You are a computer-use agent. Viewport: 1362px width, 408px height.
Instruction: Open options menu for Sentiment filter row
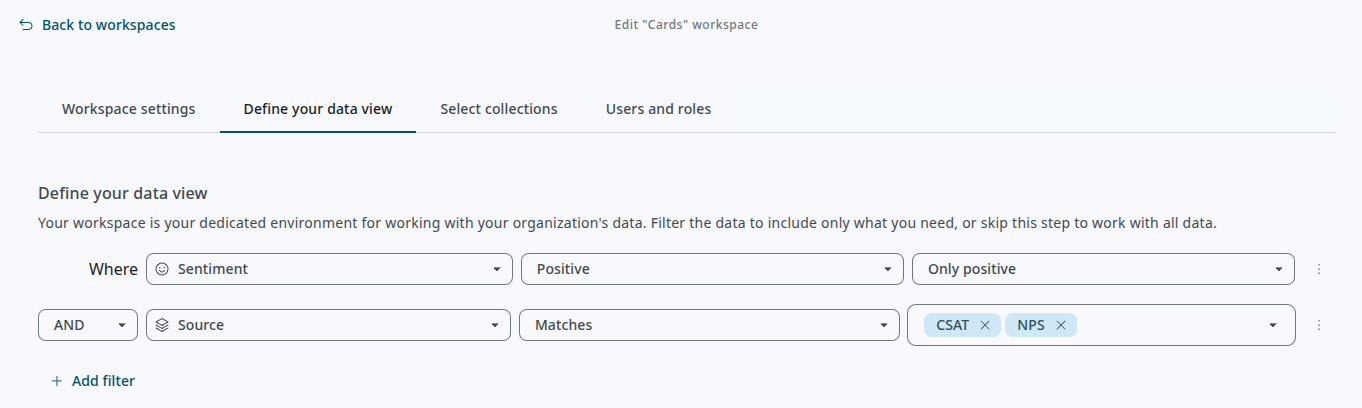click(x=1318, y=269)
